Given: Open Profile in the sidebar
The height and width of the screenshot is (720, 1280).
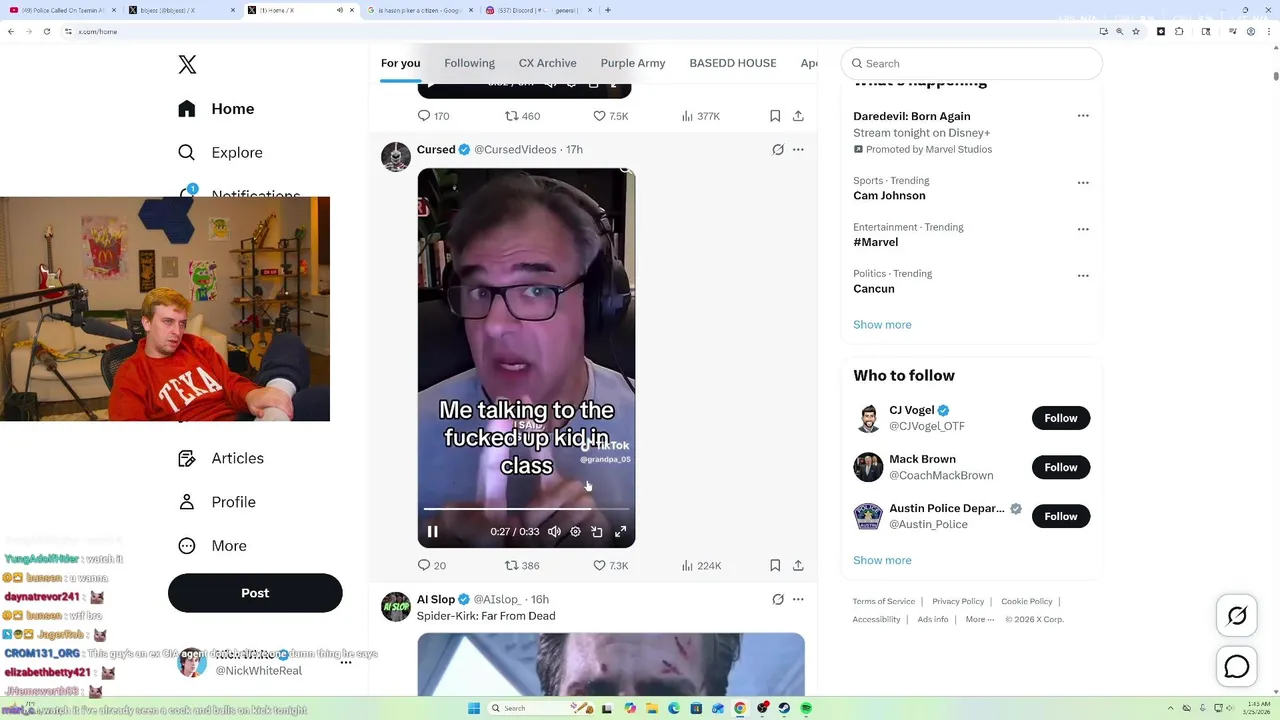Looking at the screenshot, I should point(217,502).
